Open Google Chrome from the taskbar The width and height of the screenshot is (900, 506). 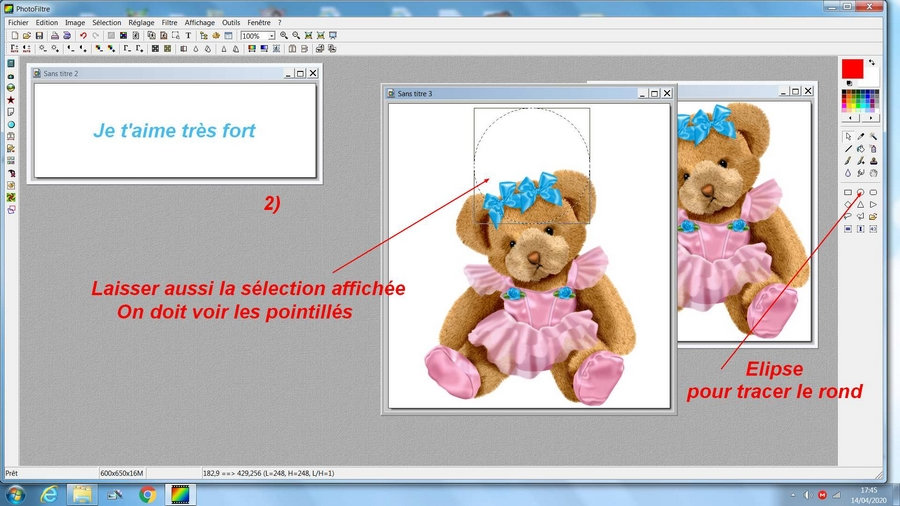[x=148, y=494]
